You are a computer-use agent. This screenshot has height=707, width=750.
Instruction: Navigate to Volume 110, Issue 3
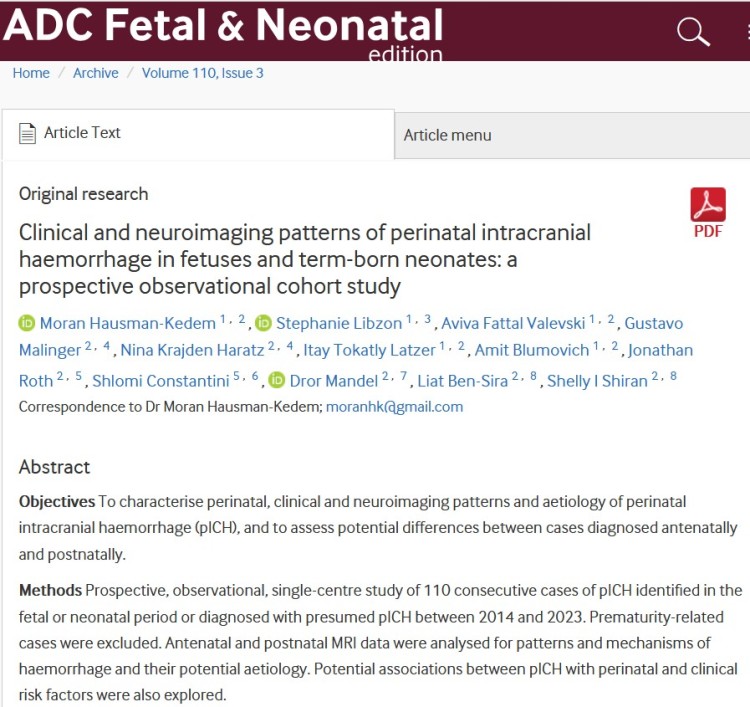point(202,73)
